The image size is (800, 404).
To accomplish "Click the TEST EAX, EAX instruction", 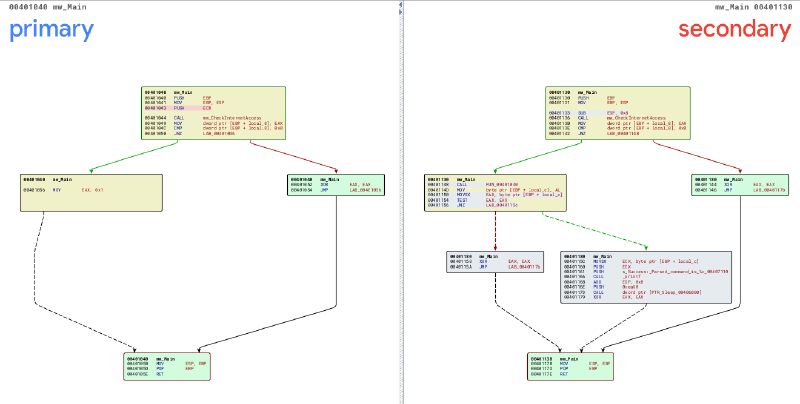I will point(470,200).
